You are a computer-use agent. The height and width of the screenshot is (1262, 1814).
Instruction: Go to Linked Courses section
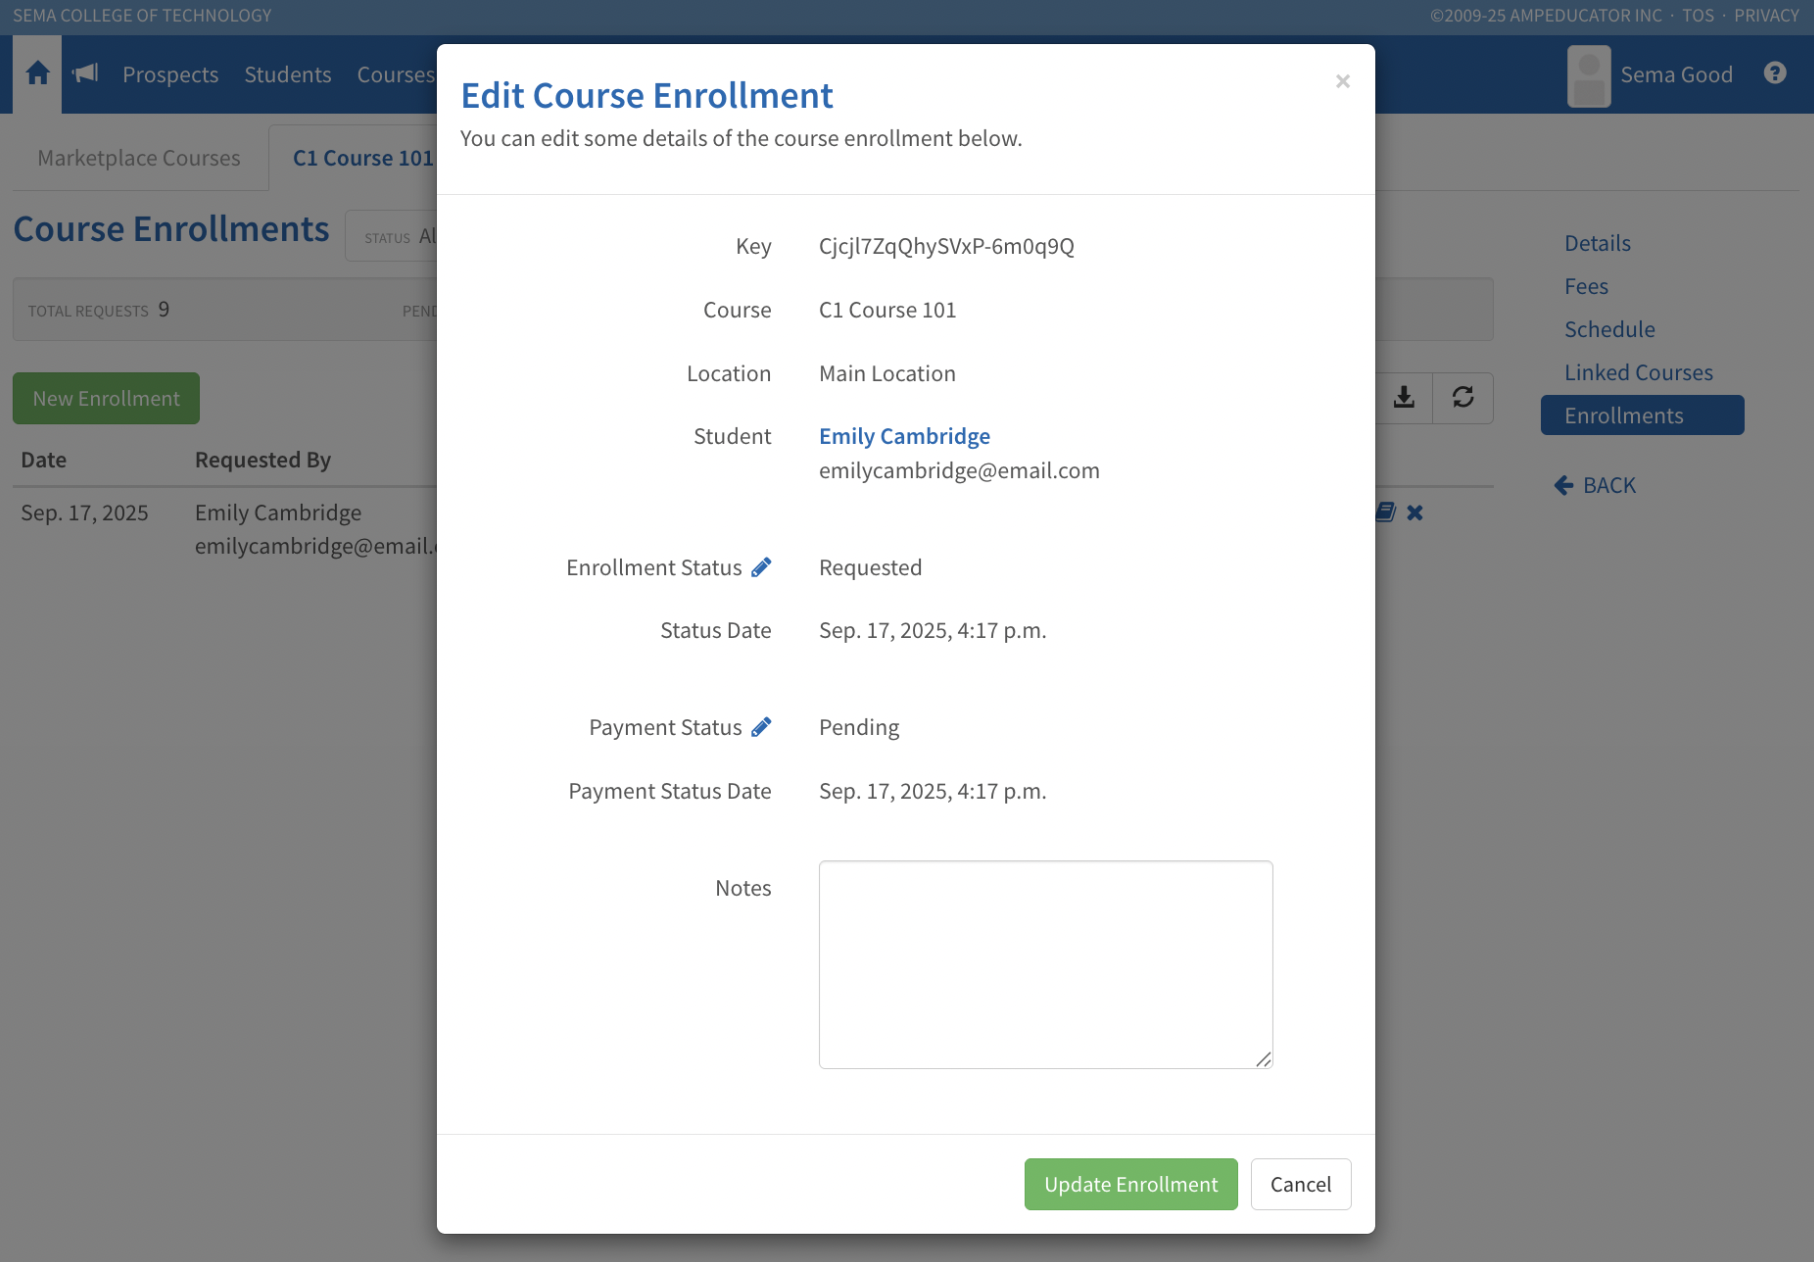point(1638,372)
